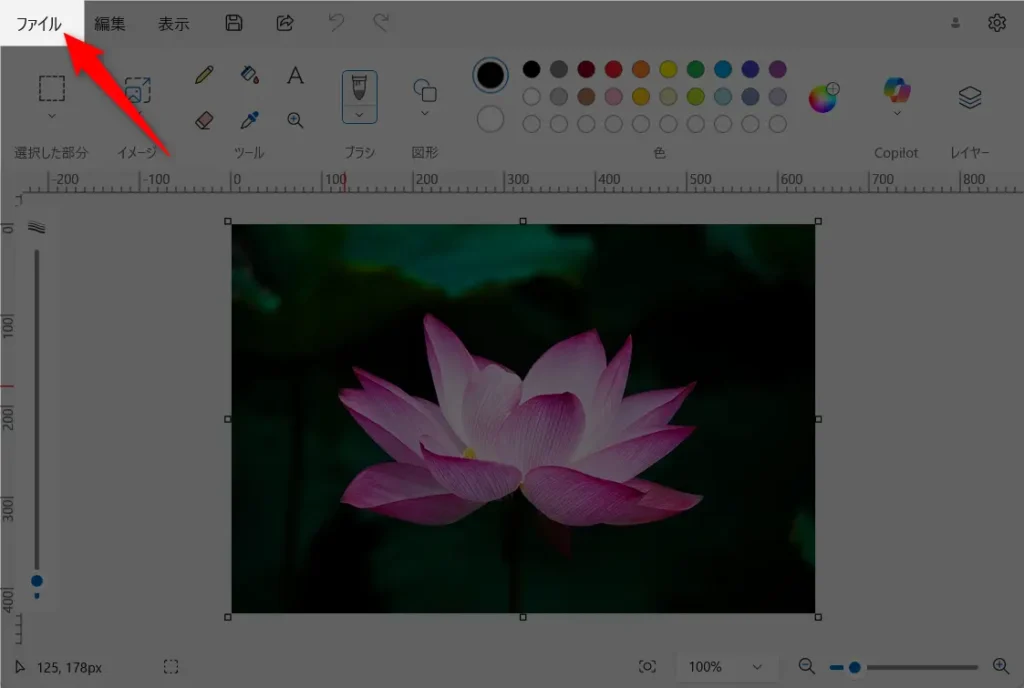Select the Text tool
Viewport: 1024px width, 688px height.
(295, 74)
